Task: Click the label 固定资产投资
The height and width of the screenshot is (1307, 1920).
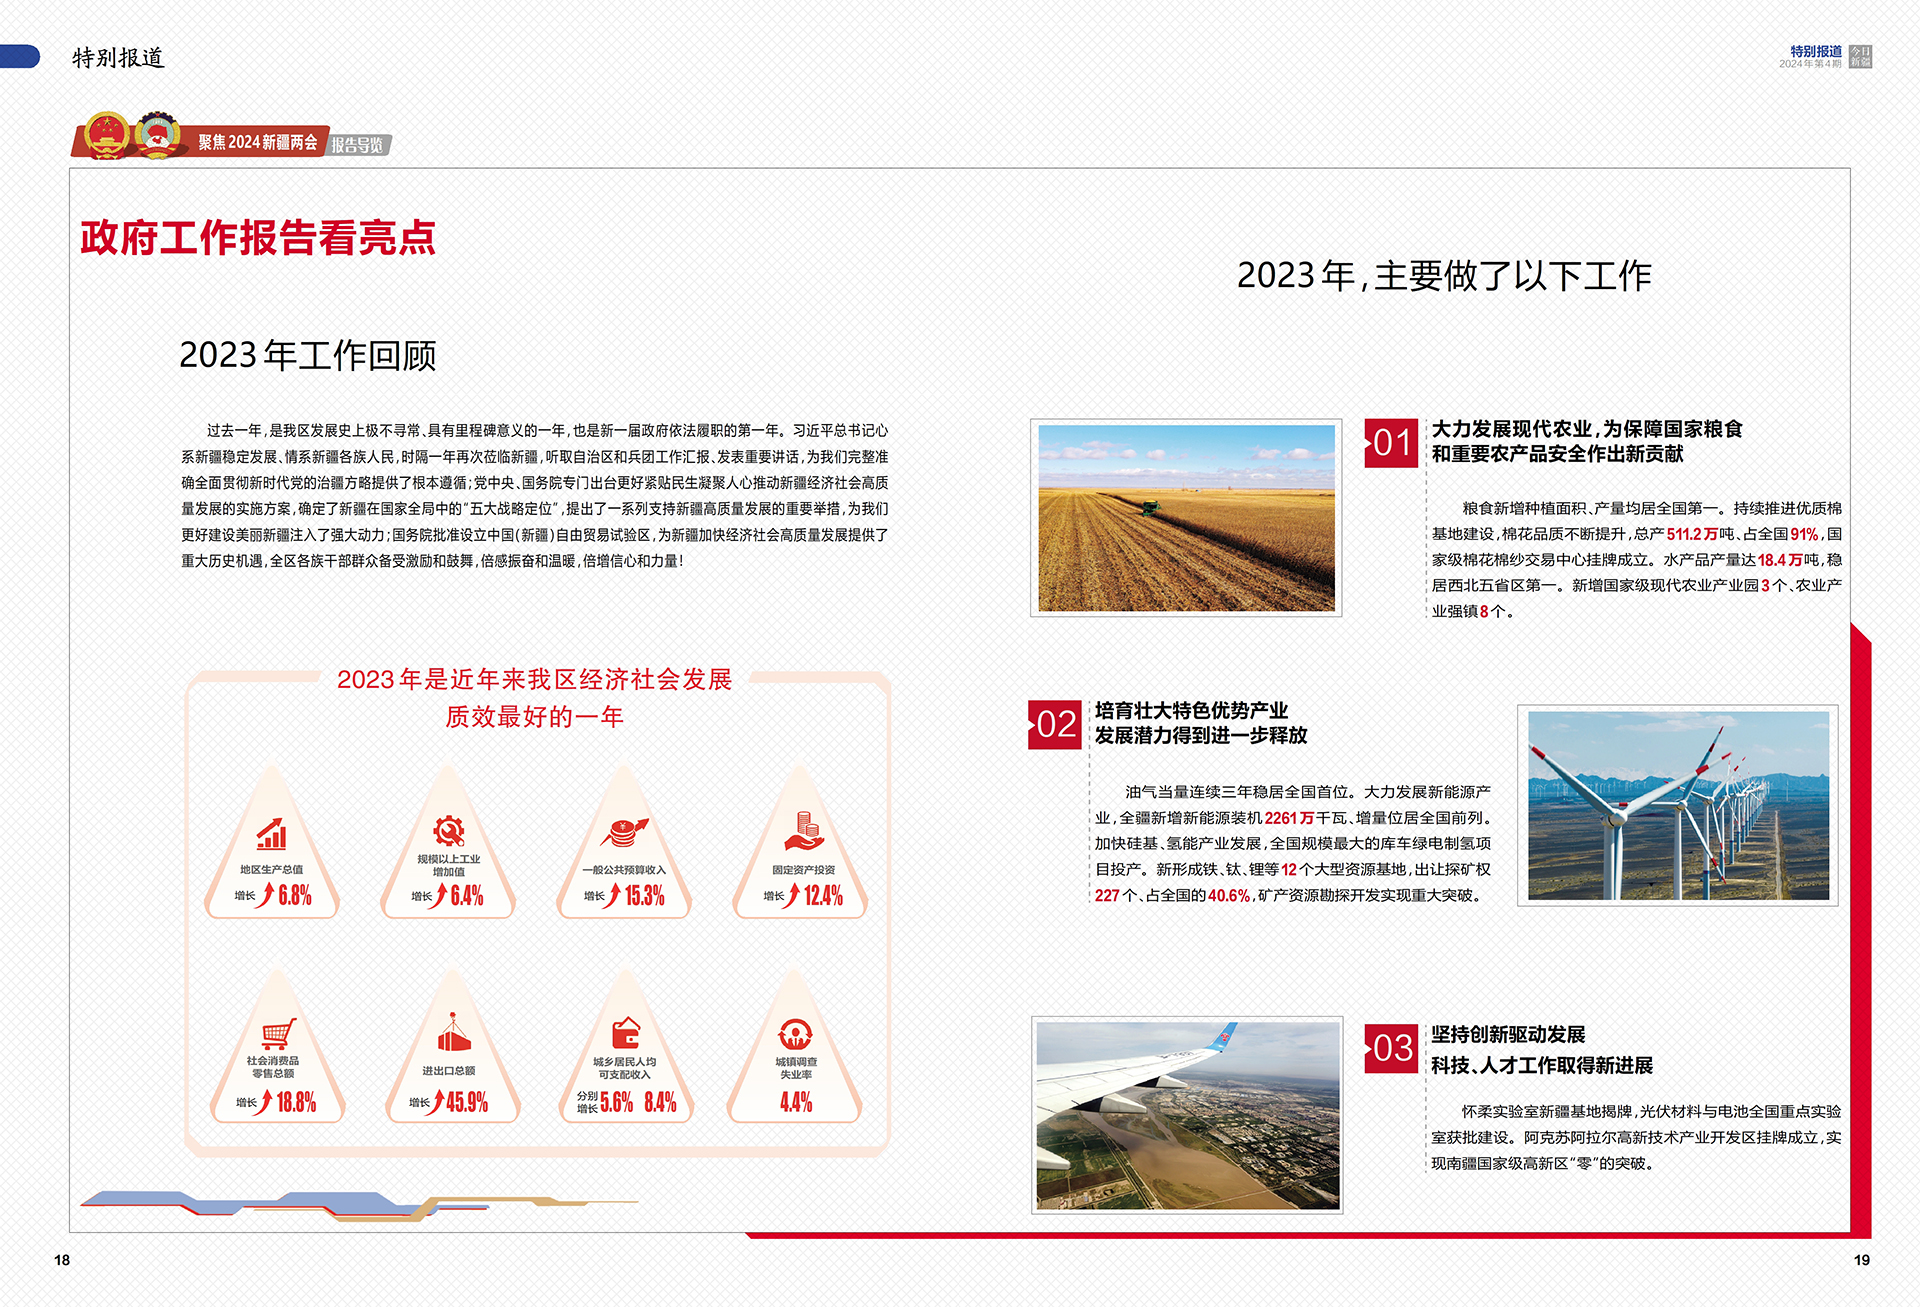Action: tap(803, 869)
